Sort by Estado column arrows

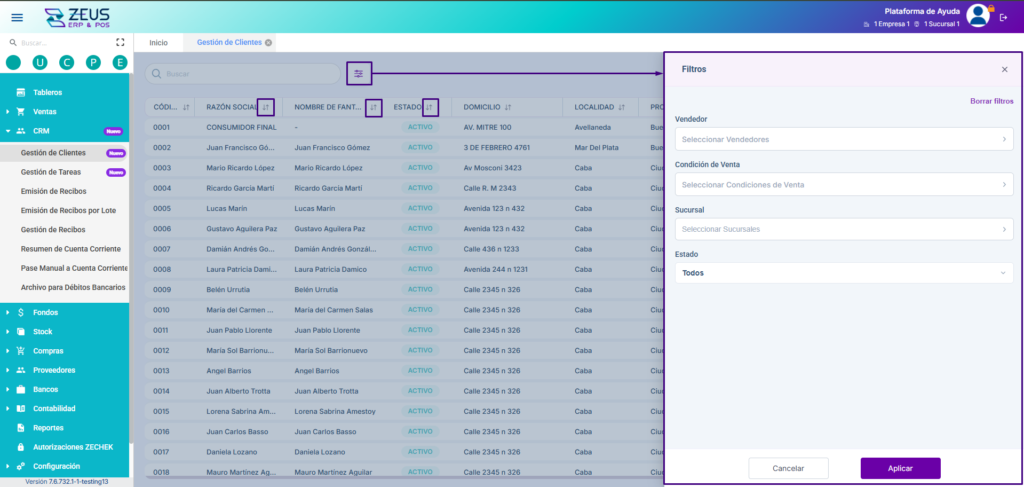[430, 107]
